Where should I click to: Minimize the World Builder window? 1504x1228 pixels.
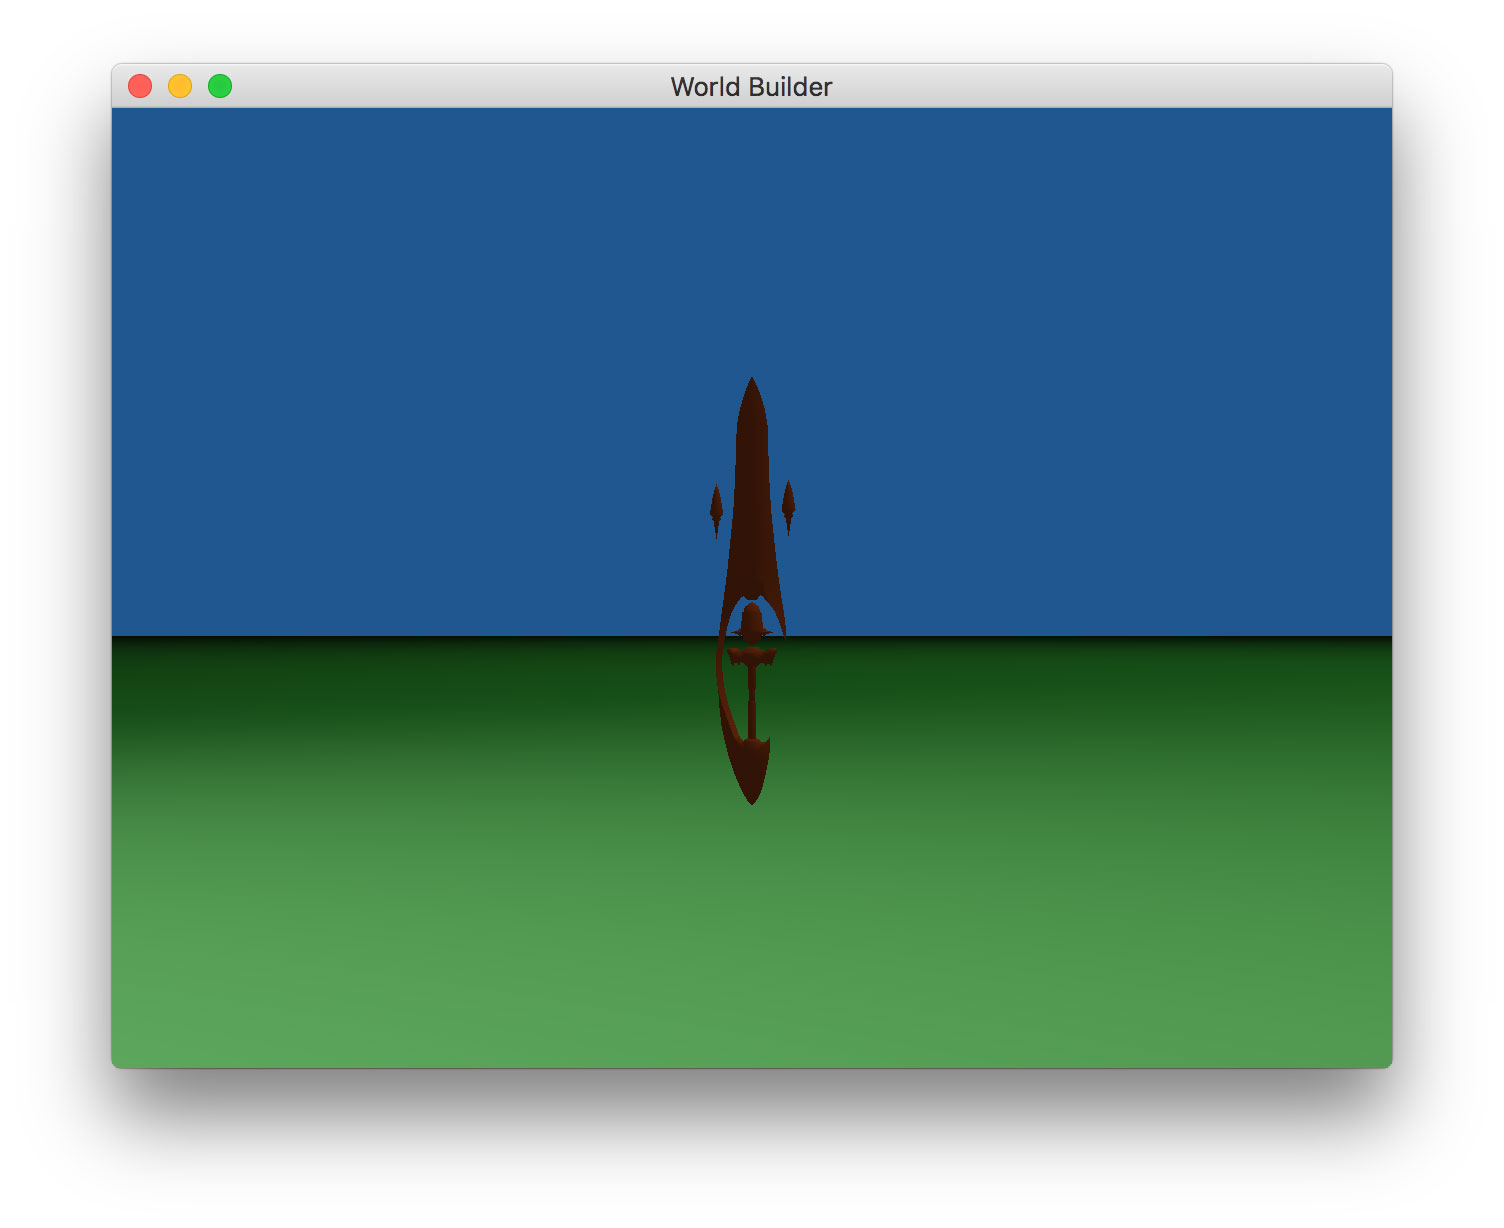(180, 86)
